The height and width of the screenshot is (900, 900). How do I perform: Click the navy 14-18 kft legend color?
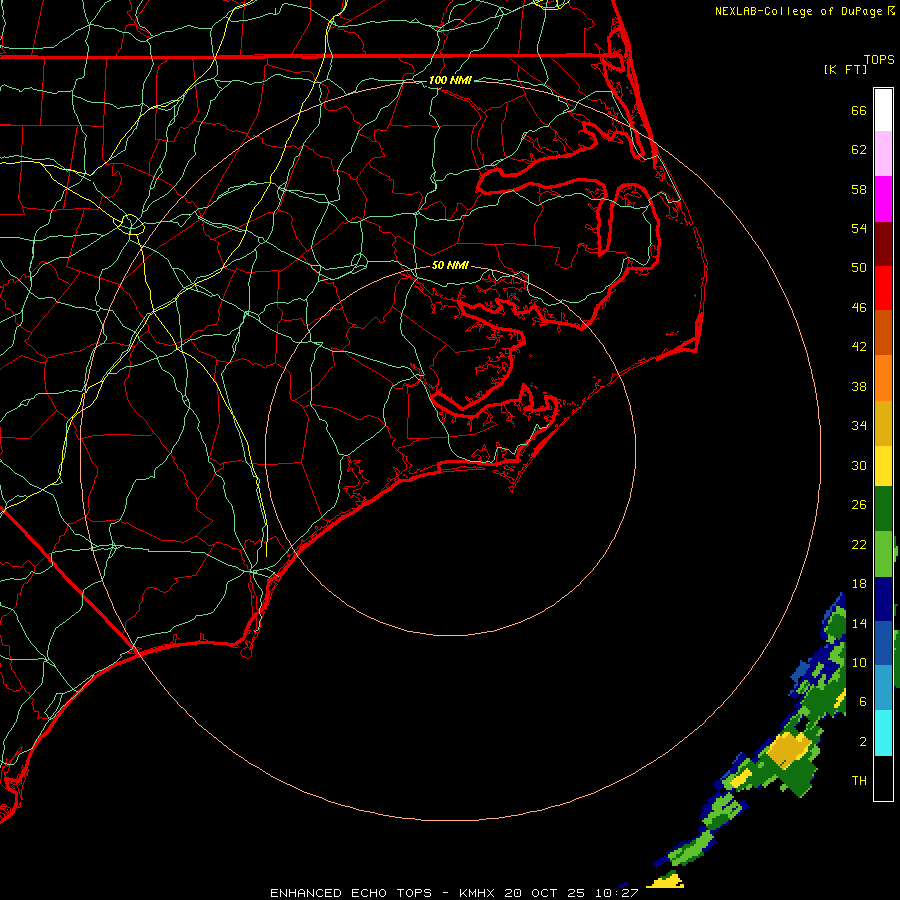click(x=883, y=599)
